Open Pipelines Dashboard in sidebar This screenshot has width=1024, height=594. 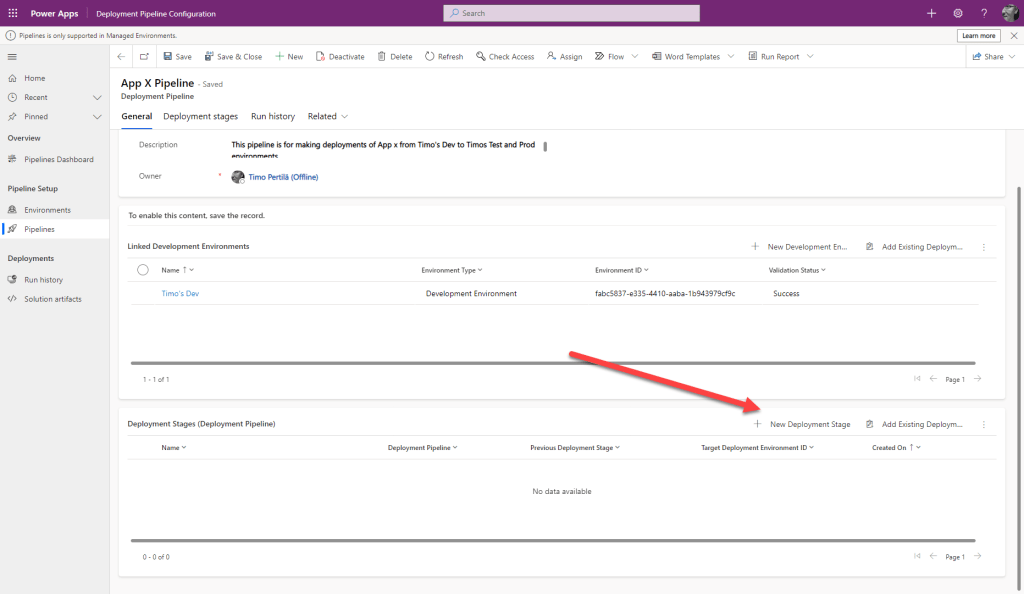pyautogui.click(x=59, y=159)
